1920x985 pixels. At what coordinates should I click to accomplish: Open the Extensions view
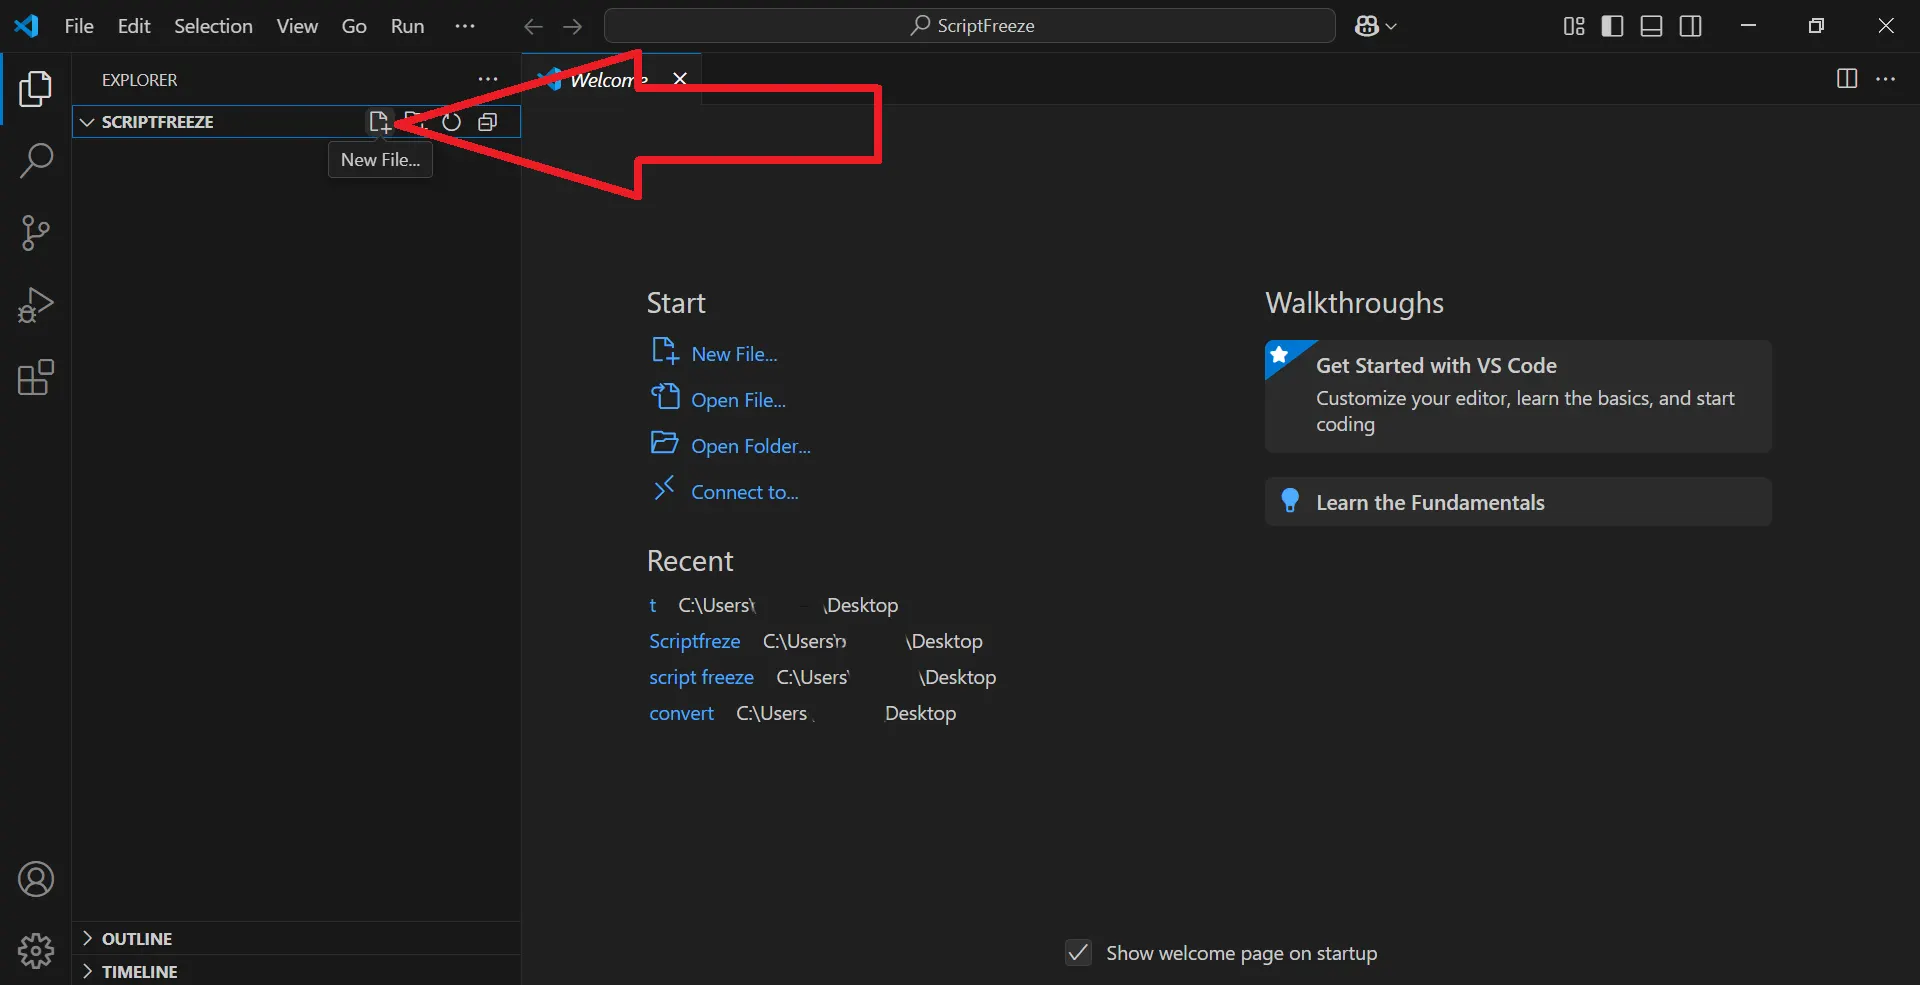pyautogui.click(x=36, y=377)
